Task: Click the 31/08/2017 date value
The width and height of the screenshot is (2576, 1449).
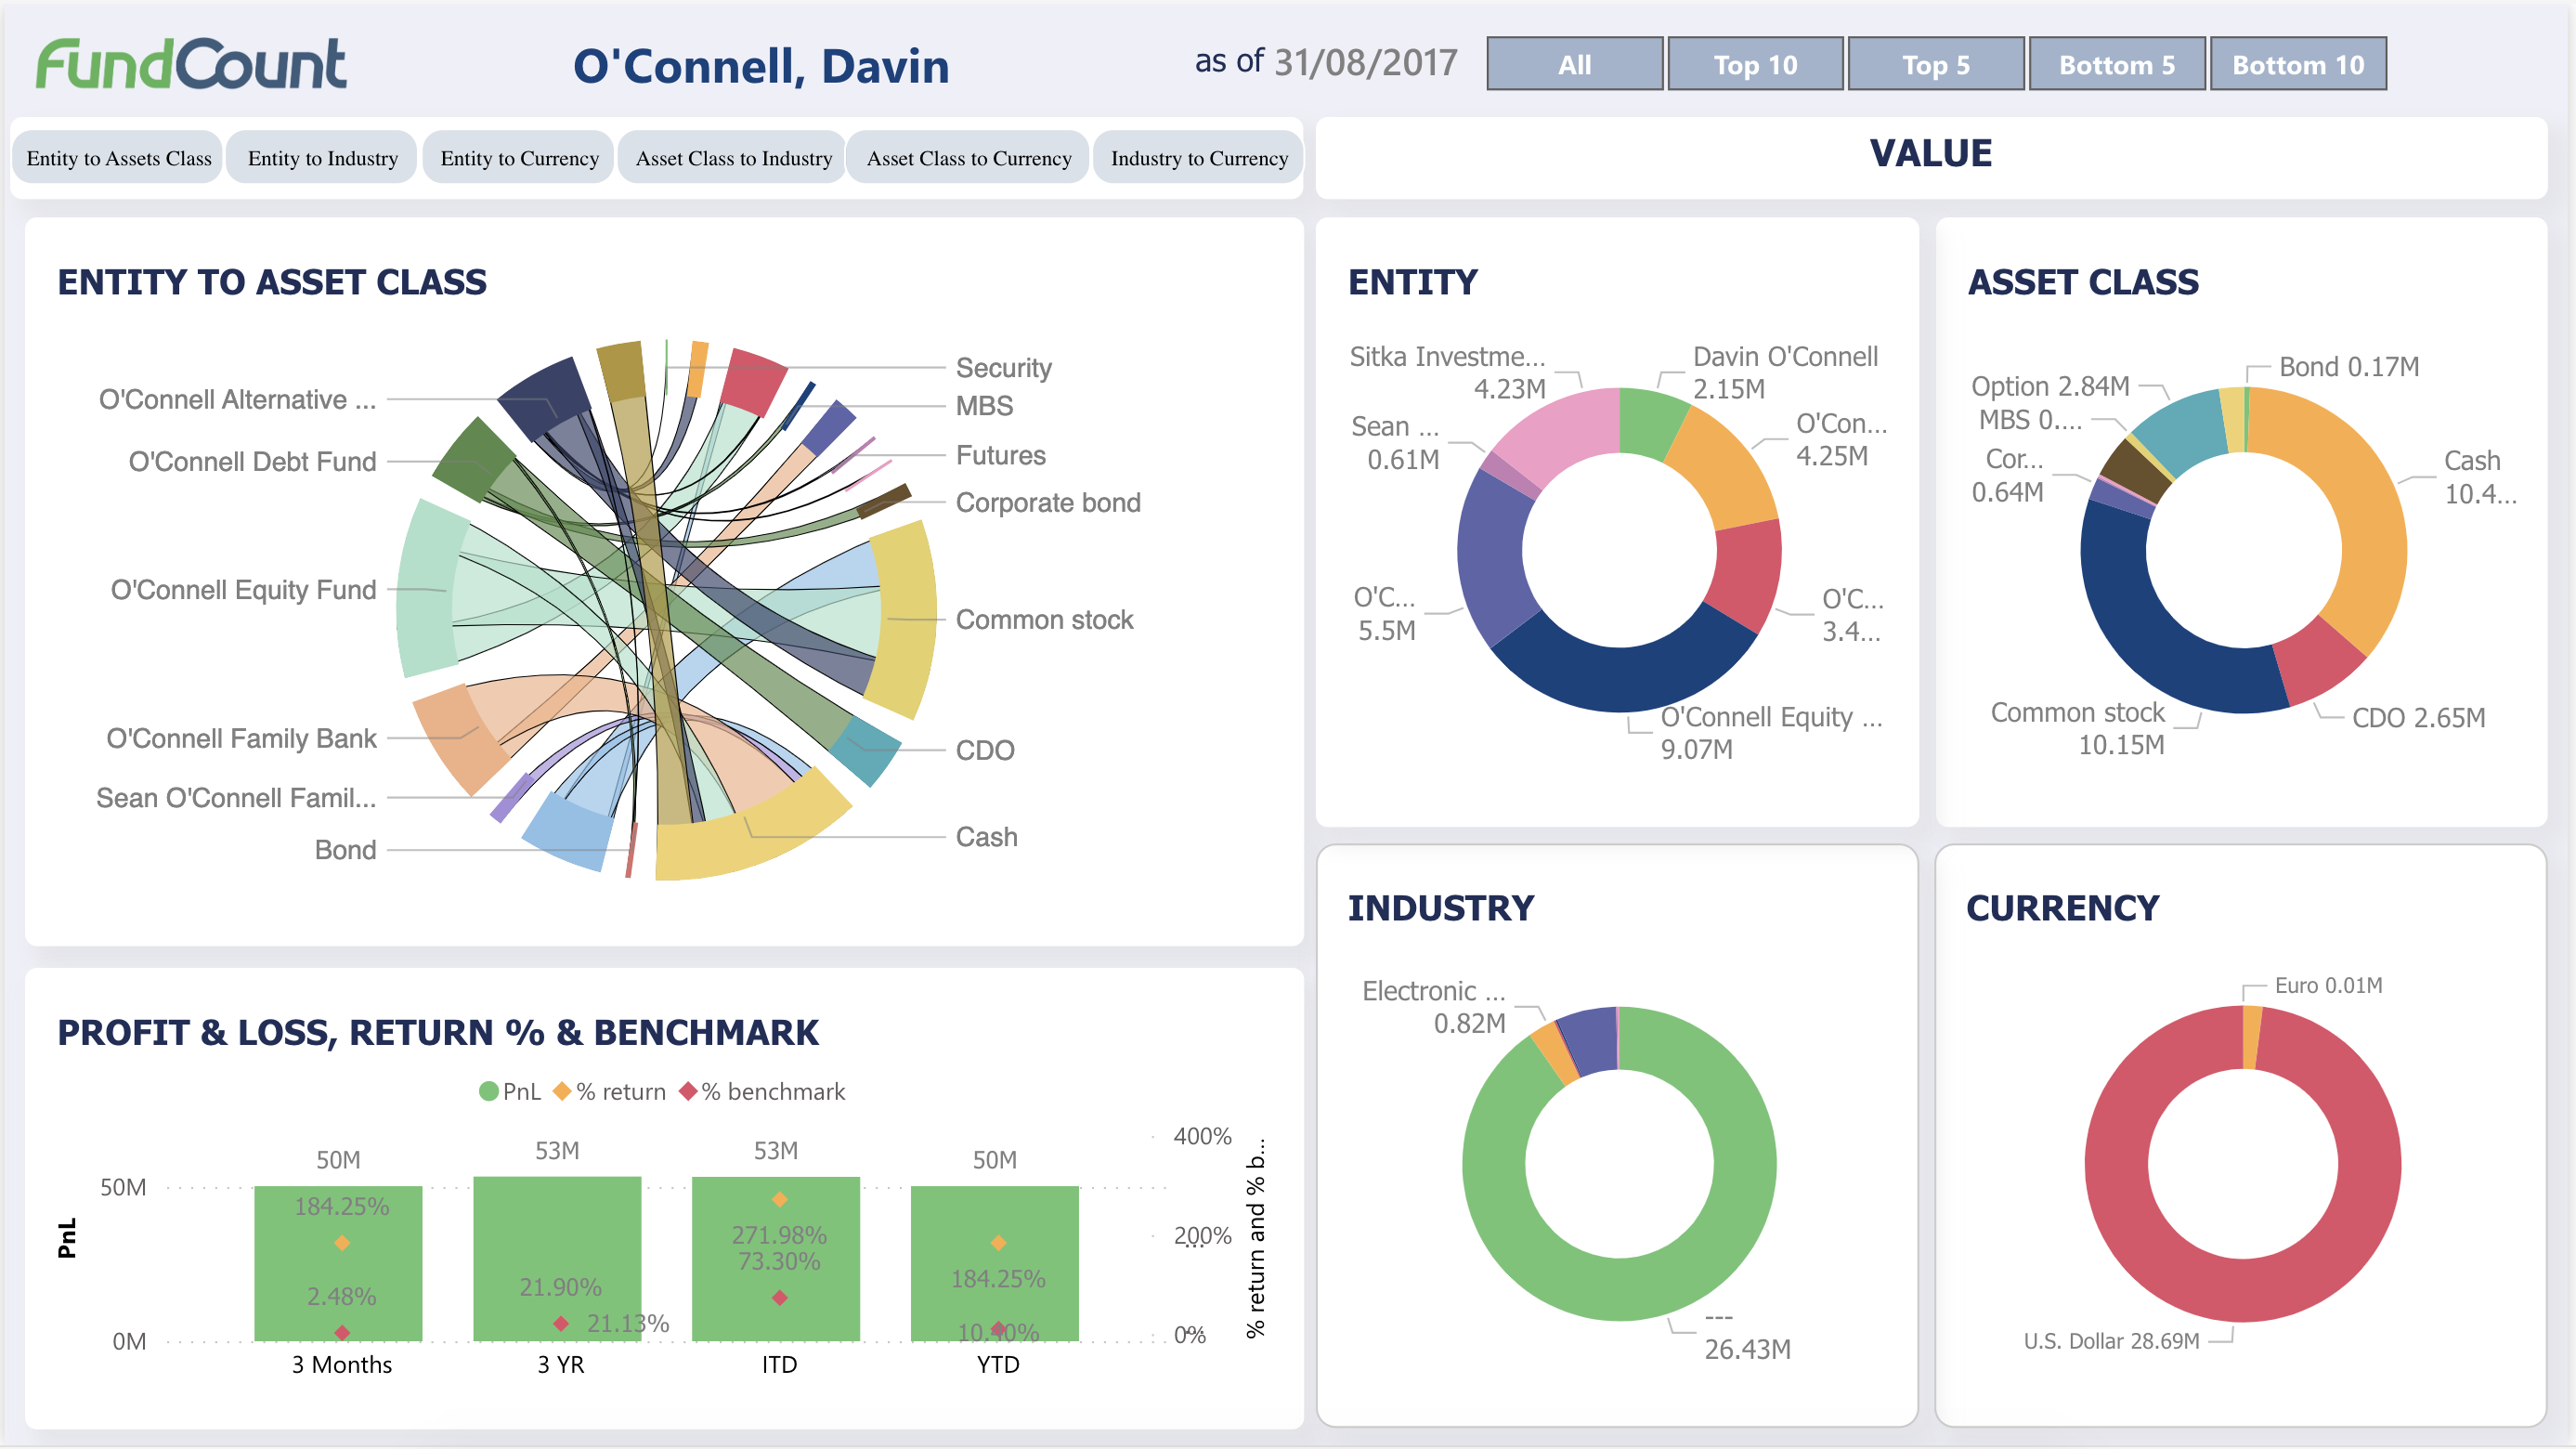Action: pos(1365,62)
